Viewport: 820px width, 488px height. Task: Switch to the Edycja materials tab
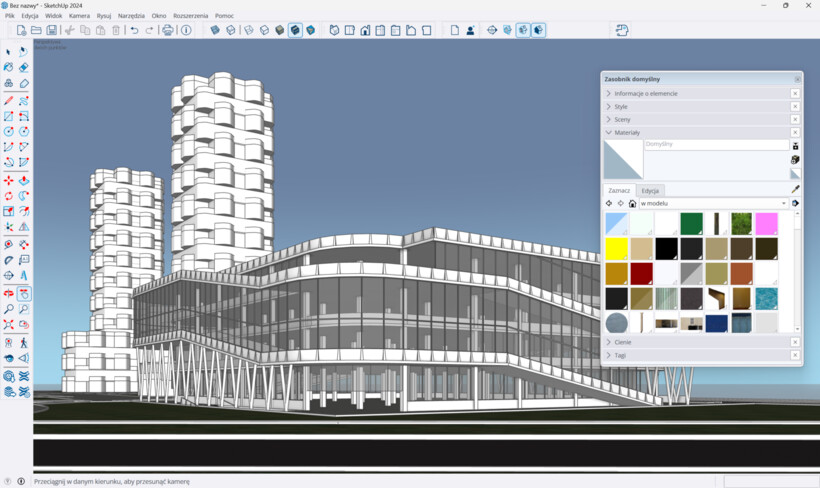(x=650, y=190)
